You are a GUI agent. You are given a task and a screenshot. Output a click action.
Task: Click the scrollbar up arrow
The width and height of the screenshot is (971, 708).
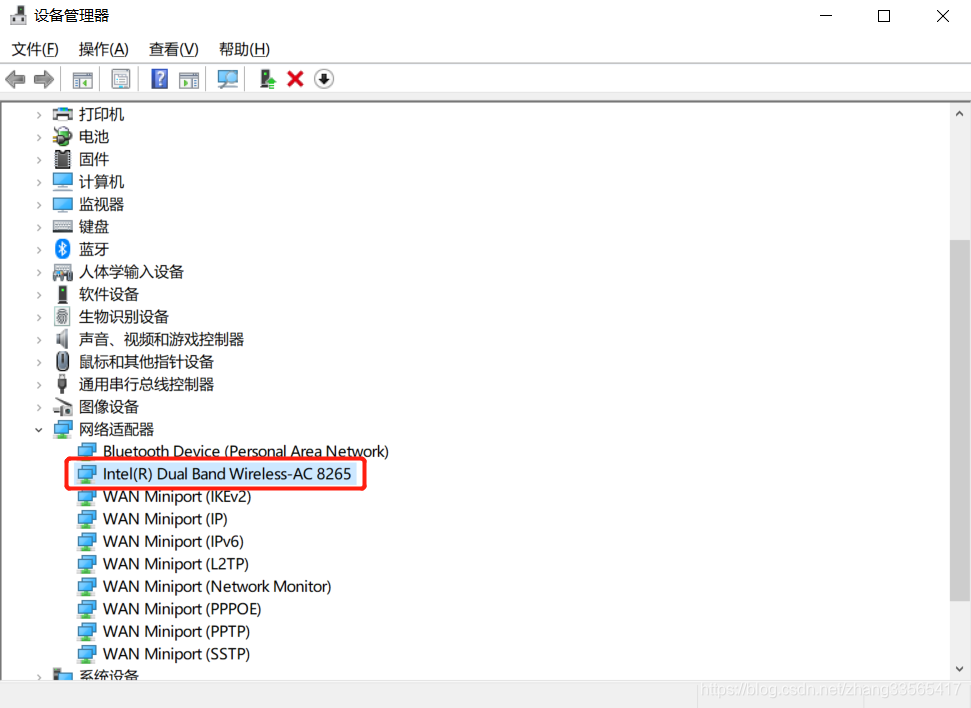[959, 114]
